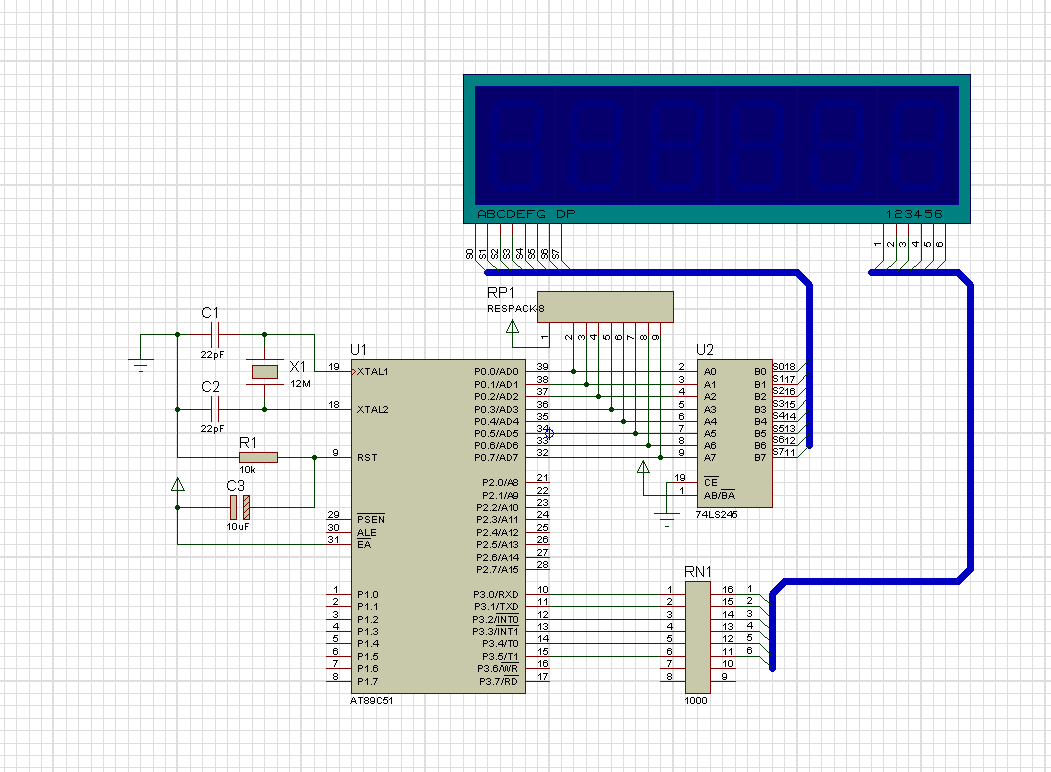1051x772 pixels.
Task: Click the '12M' crystal value text
Action: coord(300,384)
